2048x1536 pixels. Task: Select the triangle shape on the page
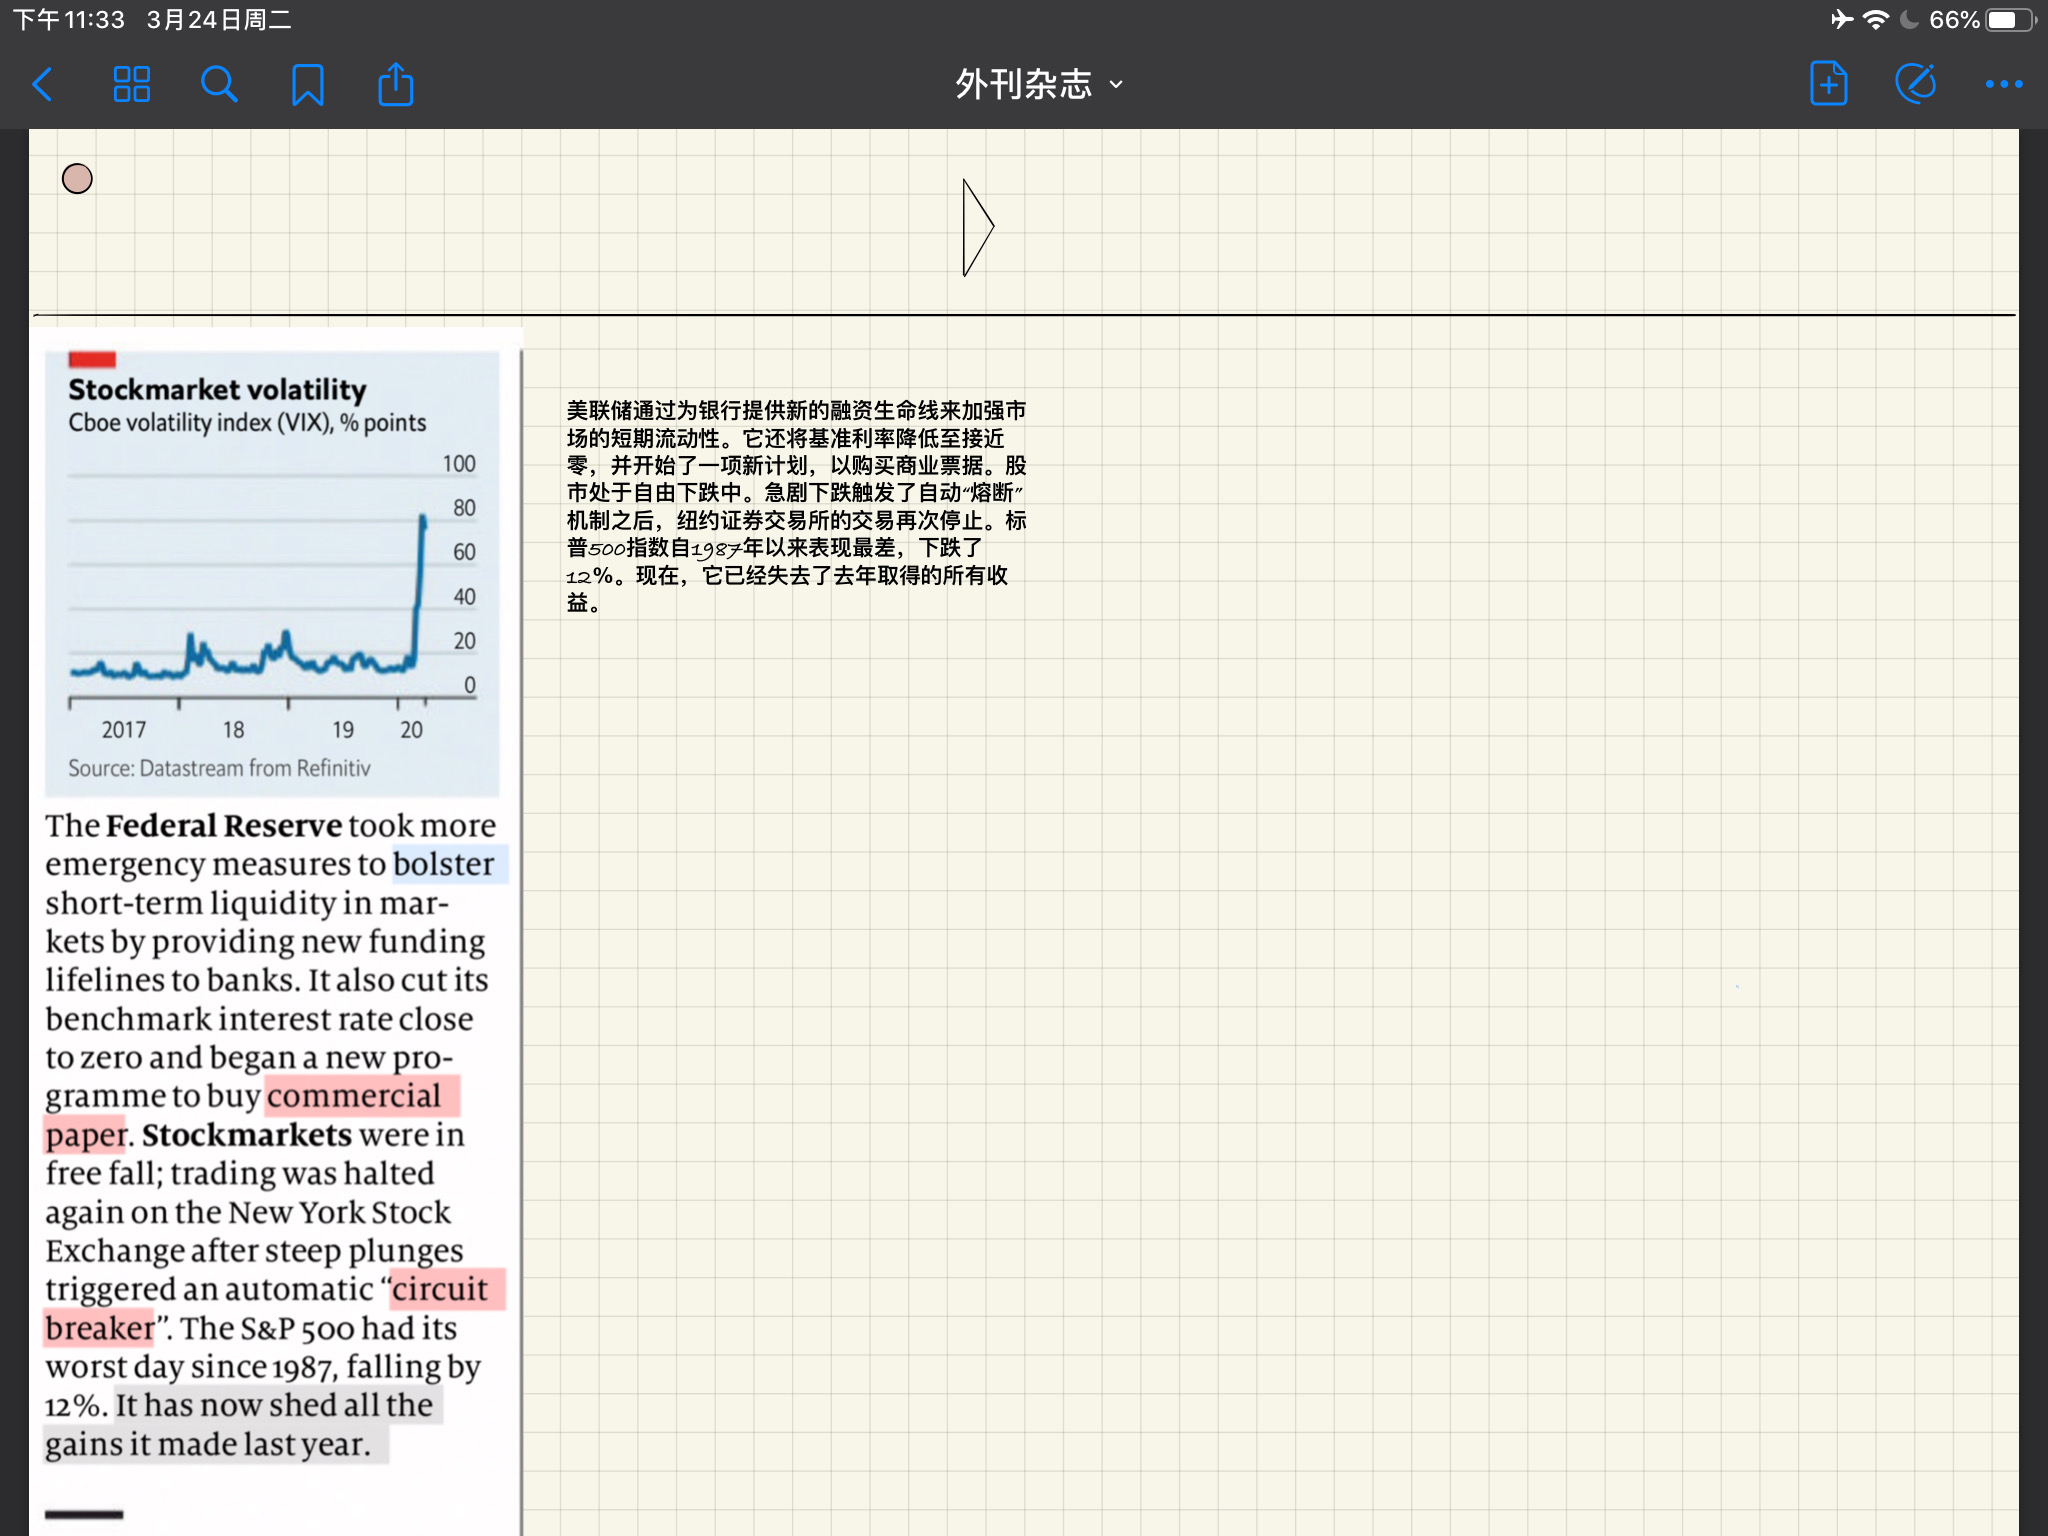click(975, 228)
